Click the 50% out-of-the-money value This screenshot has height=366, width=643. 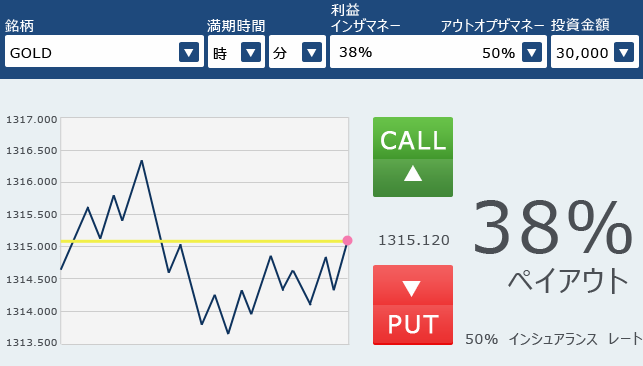coord(498,53)
